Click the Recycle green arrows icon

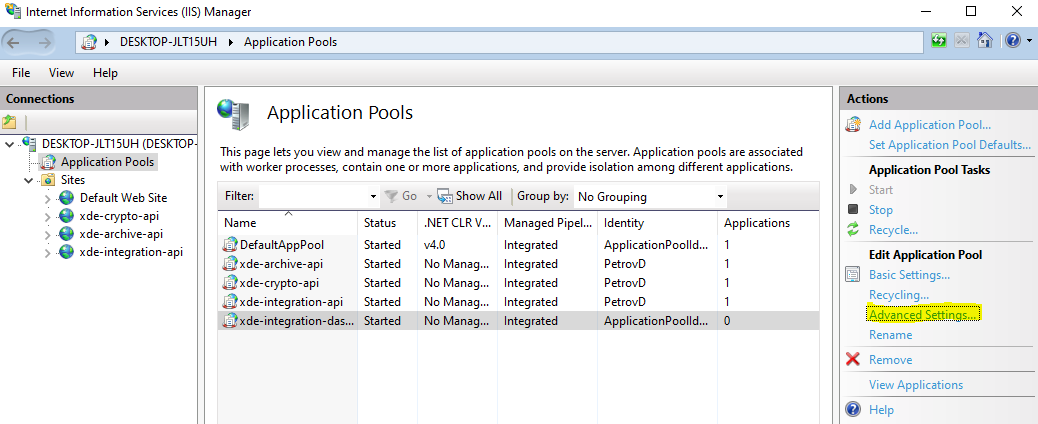853,230
